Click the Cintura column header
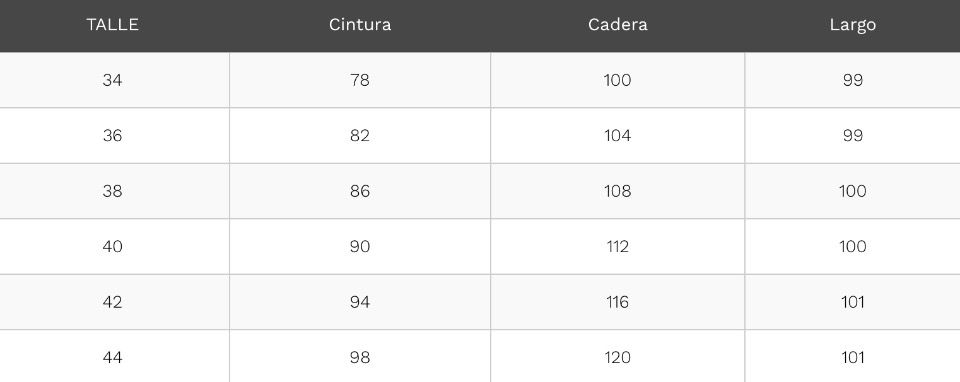960x382 pixels. point(360,25)
